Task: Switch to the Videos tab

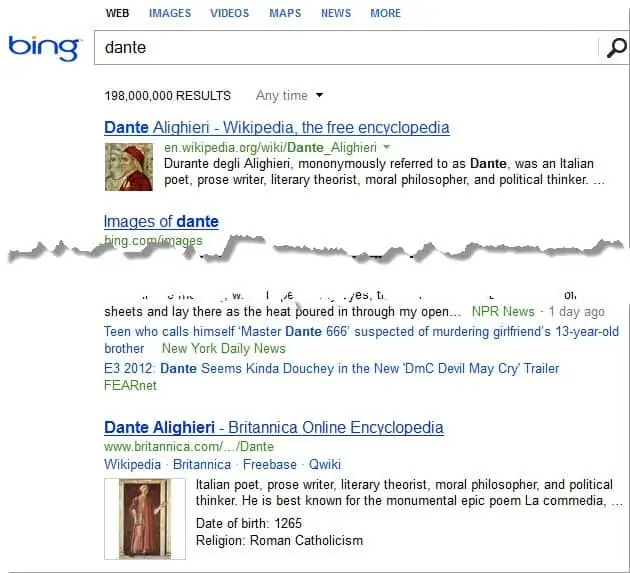Action: [229, 13]
